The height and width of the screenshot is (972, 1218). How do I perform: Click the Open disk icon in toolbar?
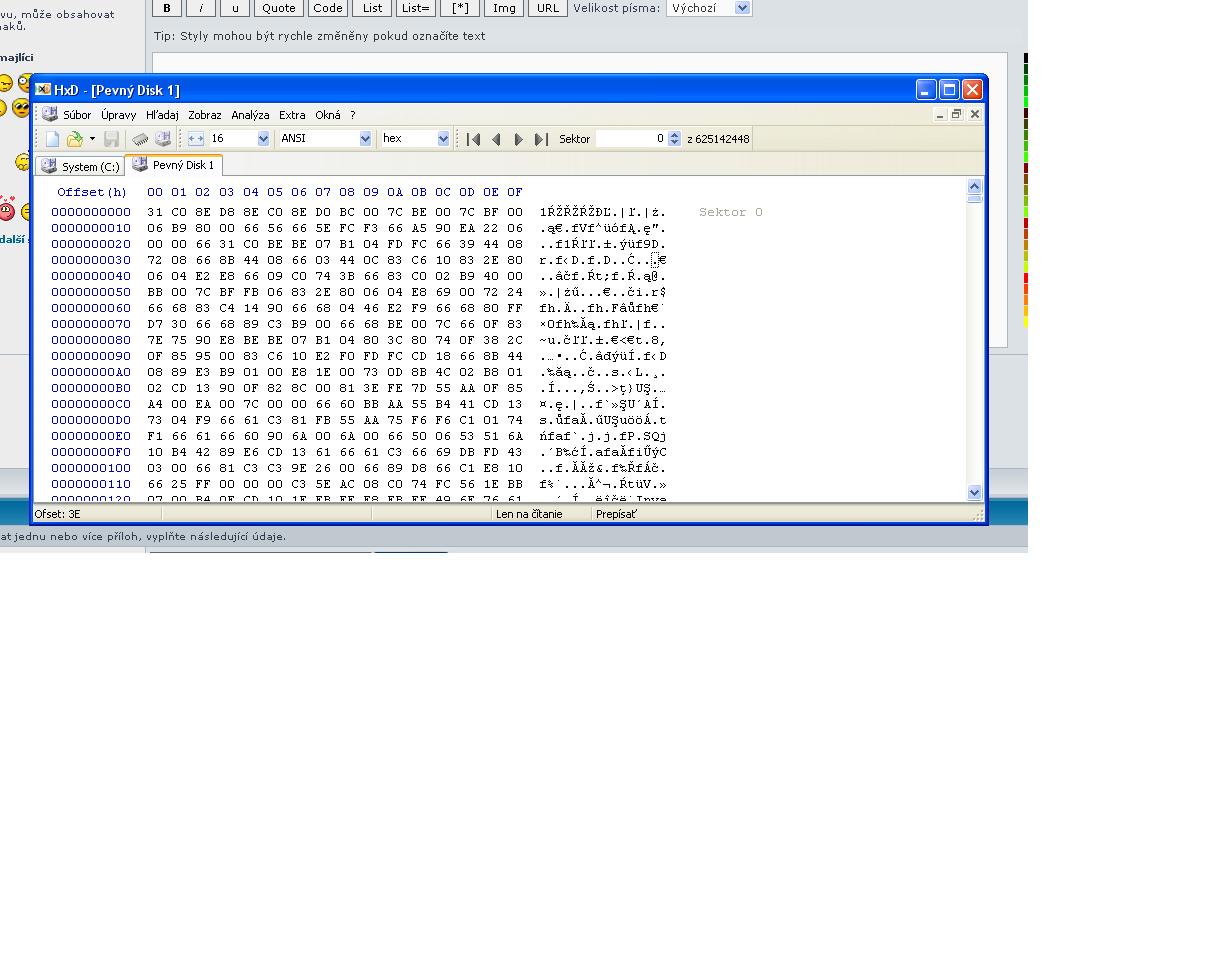pos(162,139)
